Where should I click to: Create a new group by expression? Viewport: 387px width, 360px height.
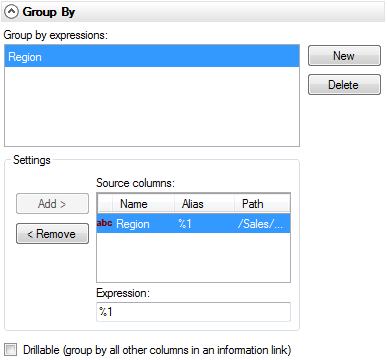[x=344, y=56]
